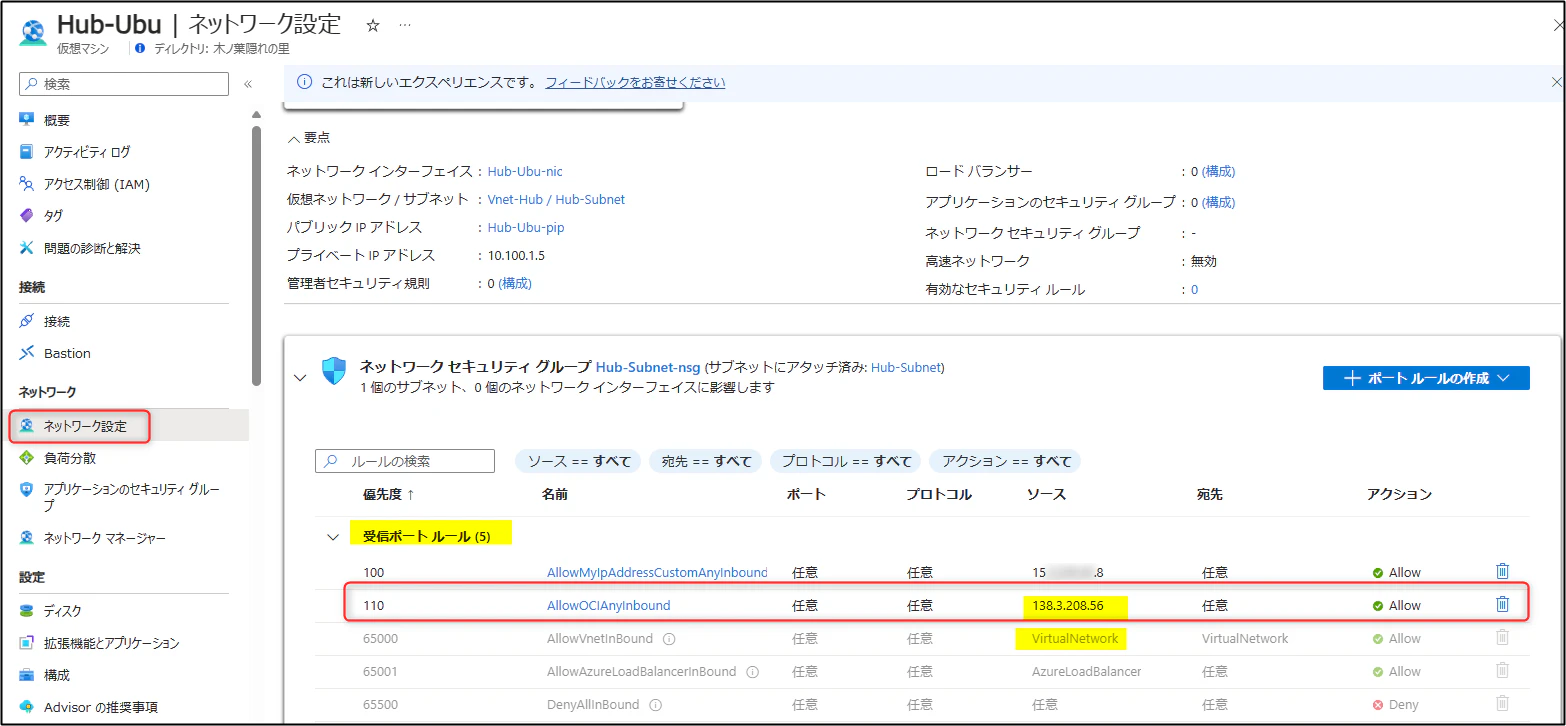This screenshot has height=726, width=1566.
Task: Click (構成) next to 管理者セキュリティ規則
Action: tap(515, 283)
